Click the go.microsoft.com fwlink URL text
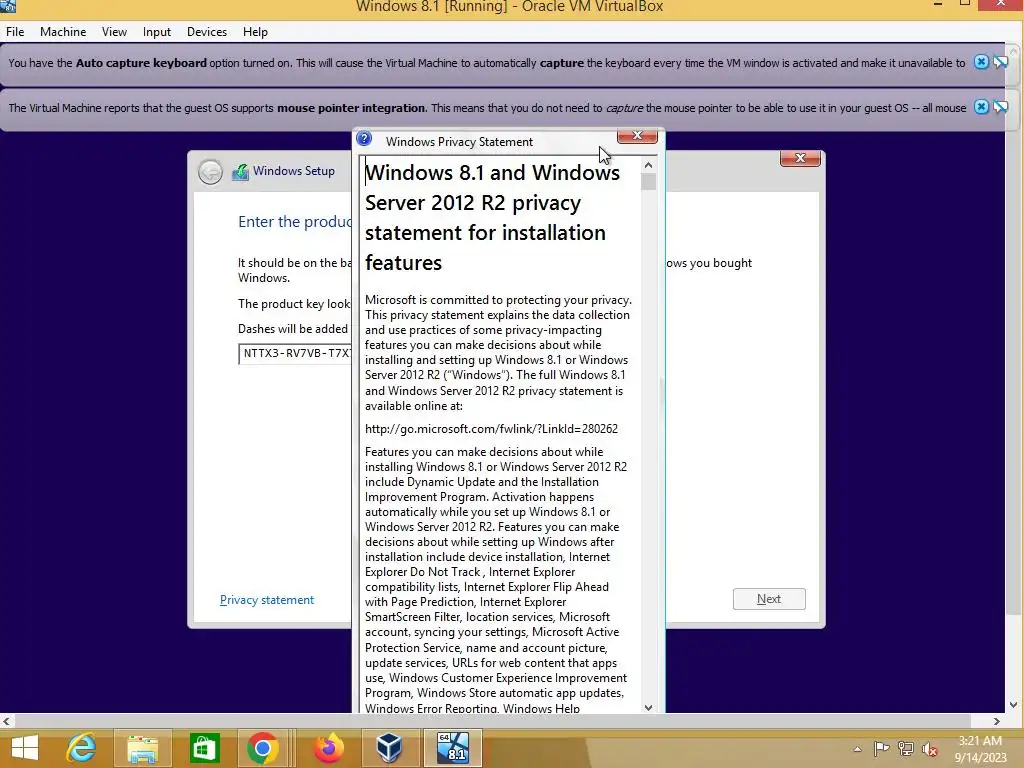Viewport: 1024px width, 768px height. [x=491, y=429]
